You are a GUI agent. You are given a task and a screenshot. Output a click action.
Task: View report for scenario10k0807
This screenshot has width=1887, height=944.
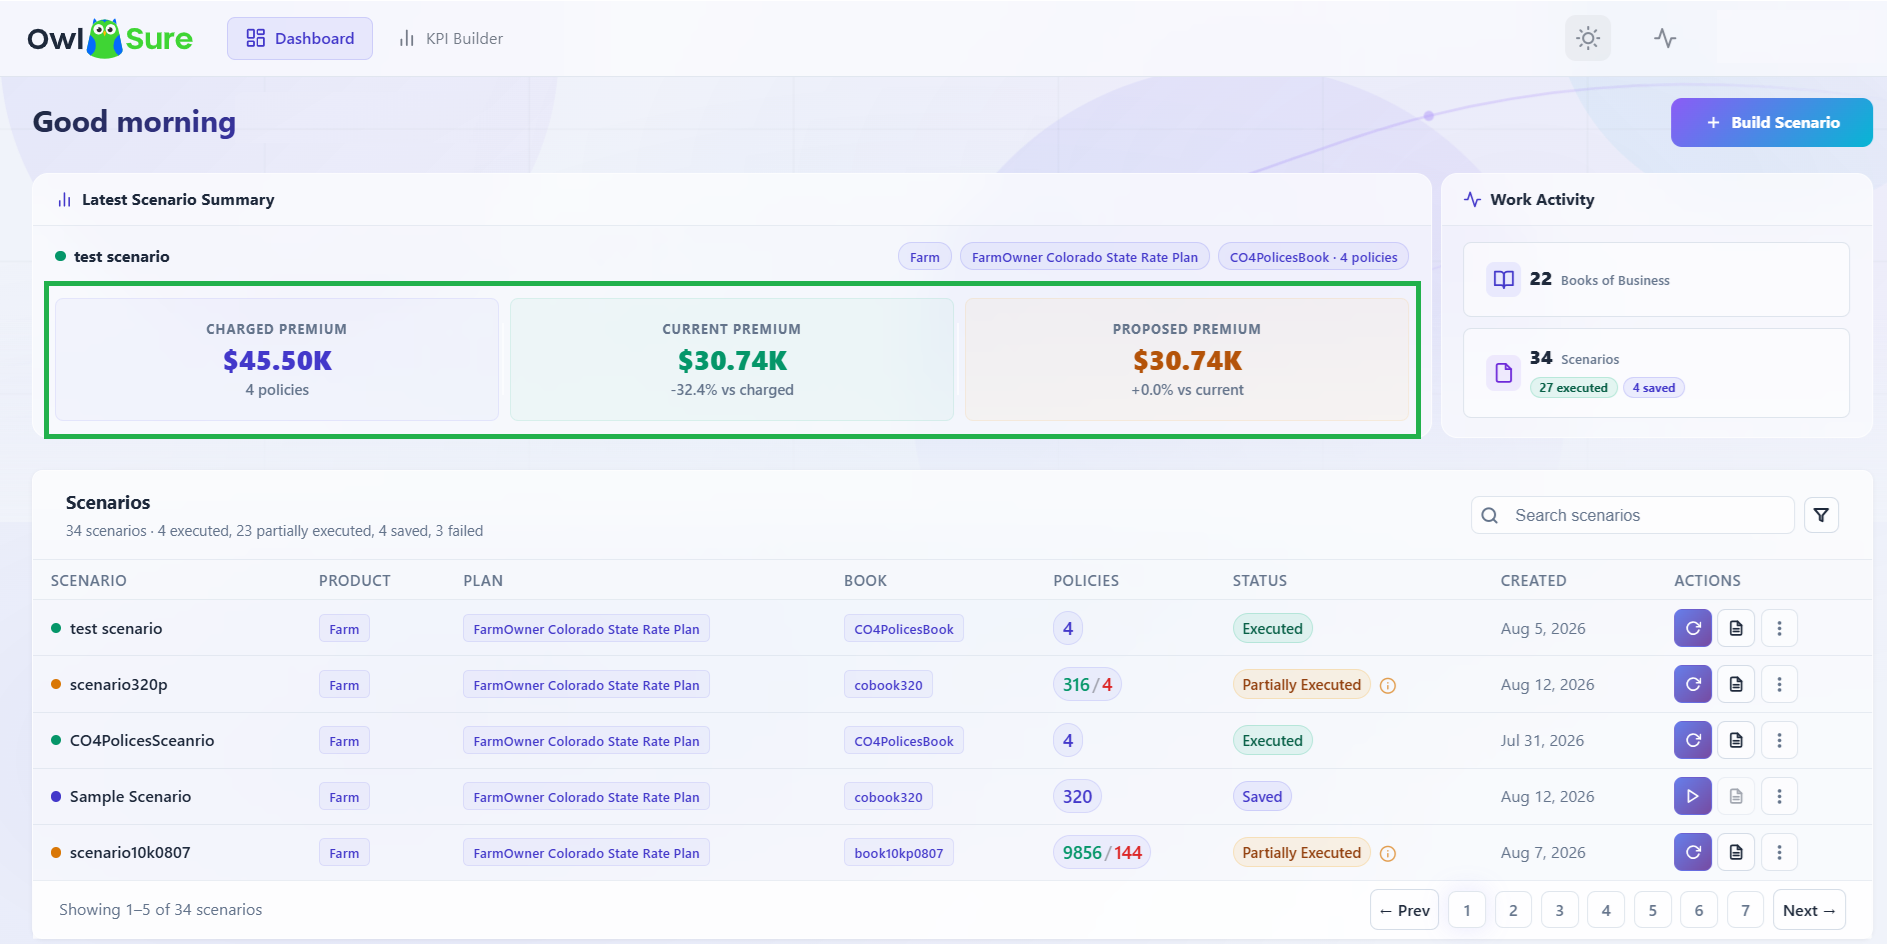click(x=1736, y=852)
